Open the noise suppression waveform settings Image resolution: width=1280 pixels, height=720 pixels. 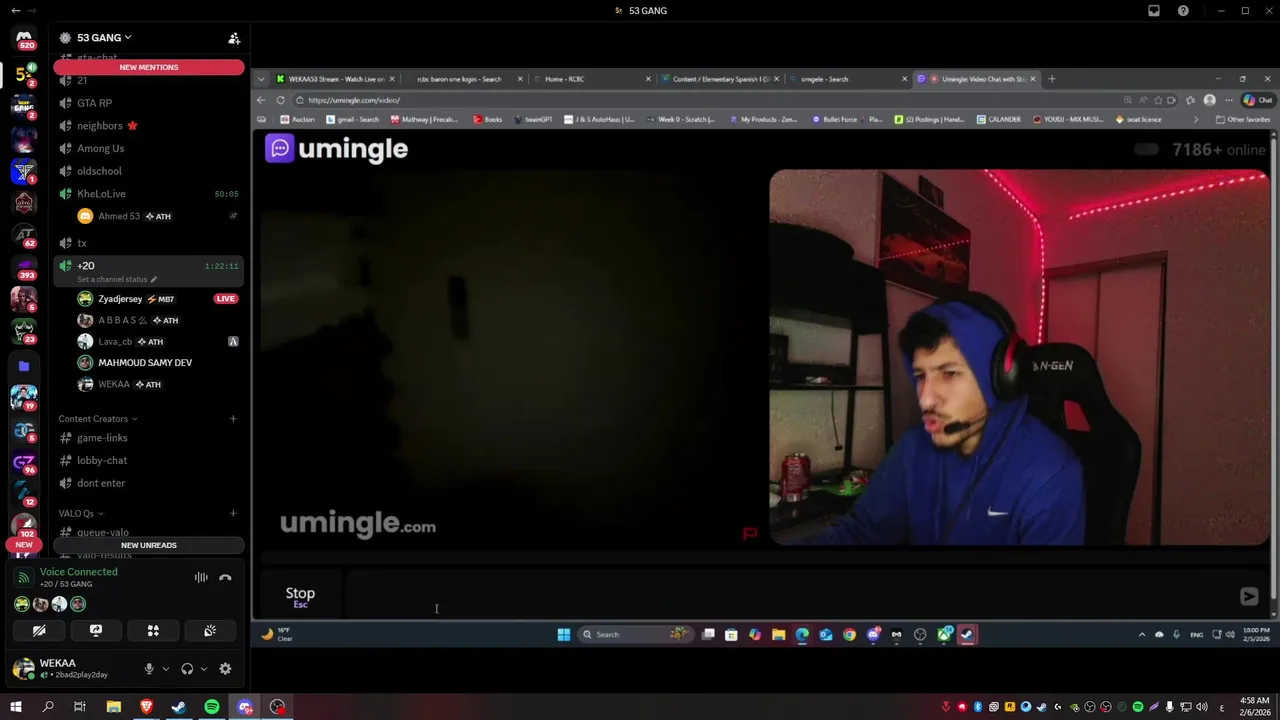(x=201, y=577)
